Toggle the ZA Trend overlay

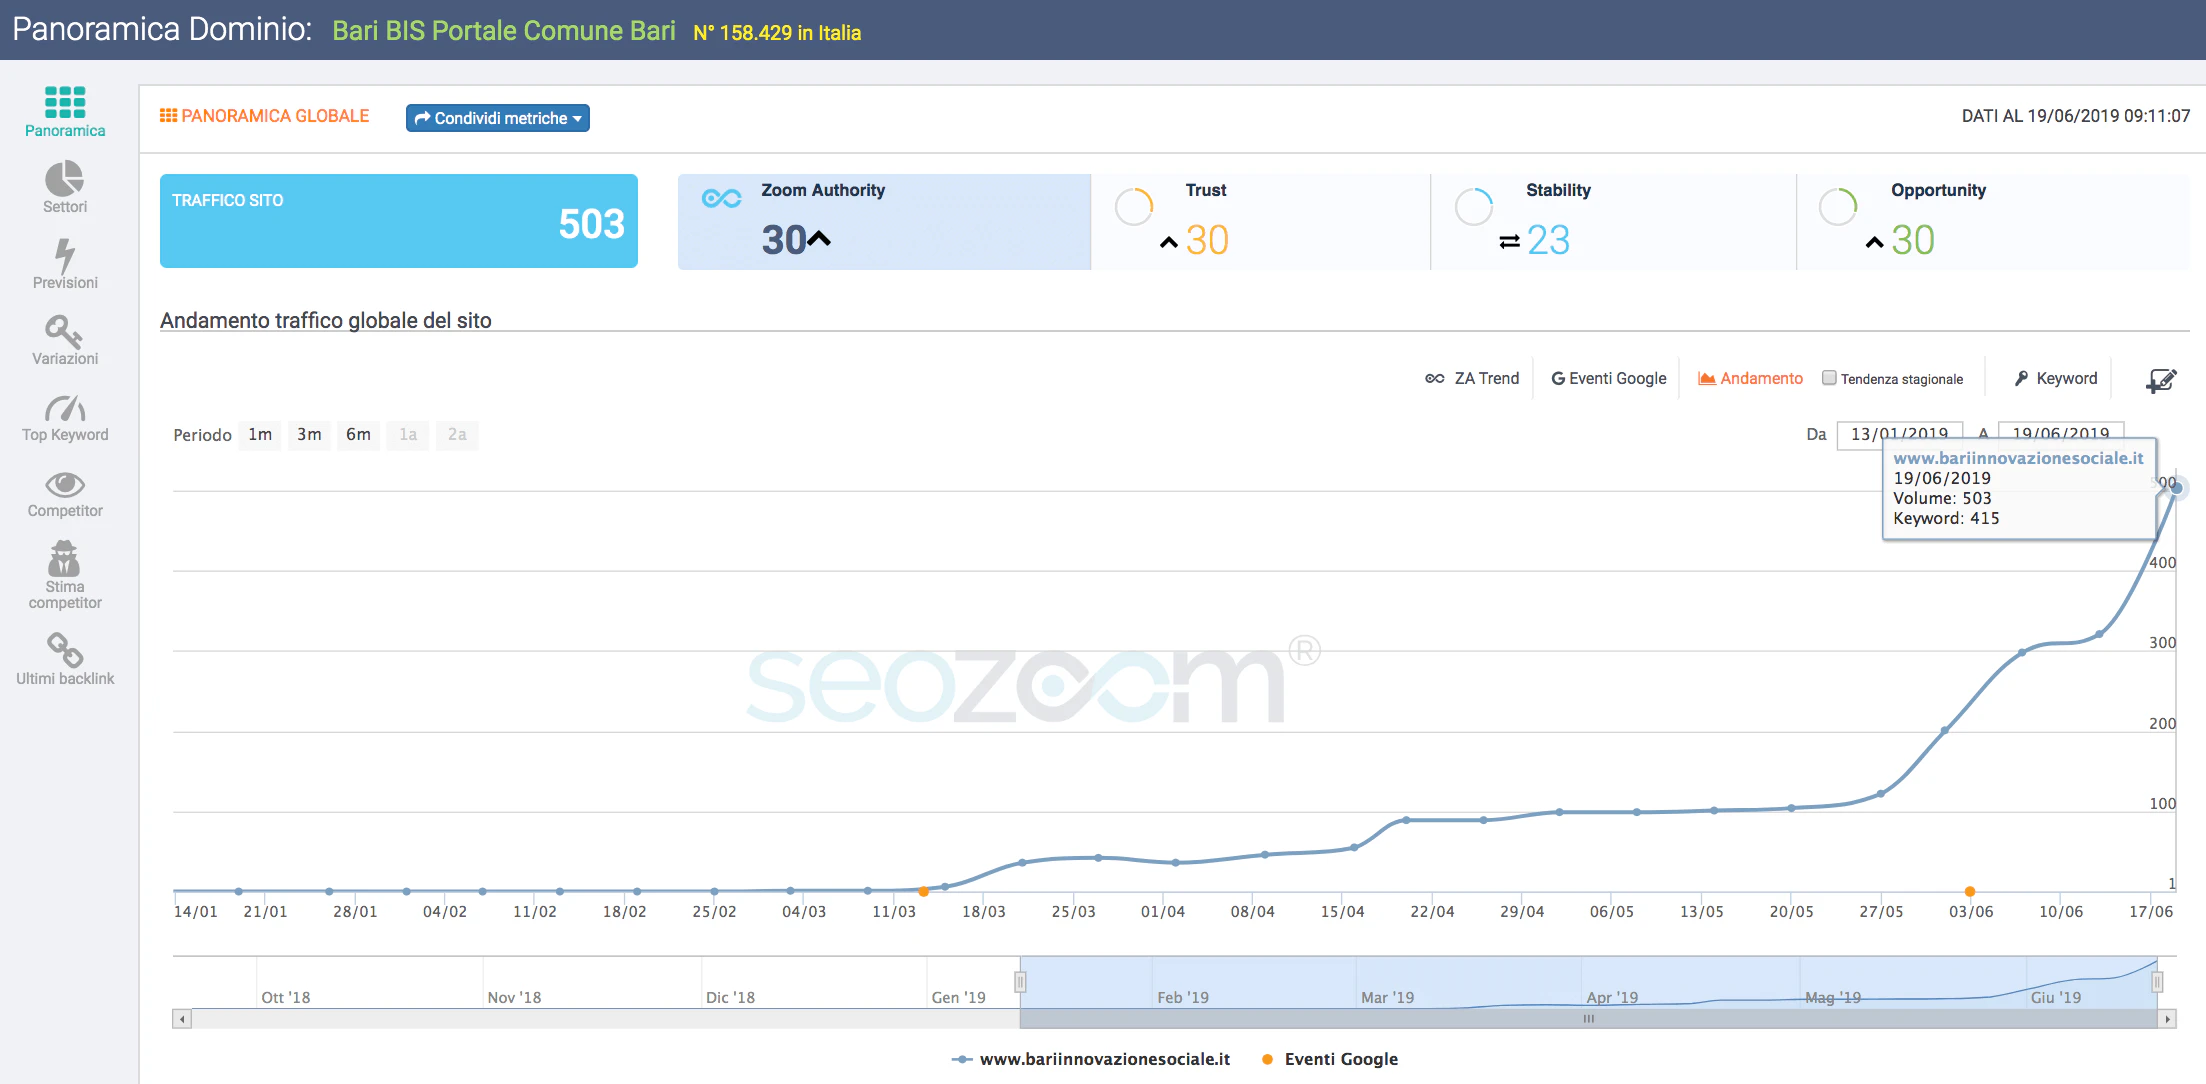click(x=1472, y=378)
